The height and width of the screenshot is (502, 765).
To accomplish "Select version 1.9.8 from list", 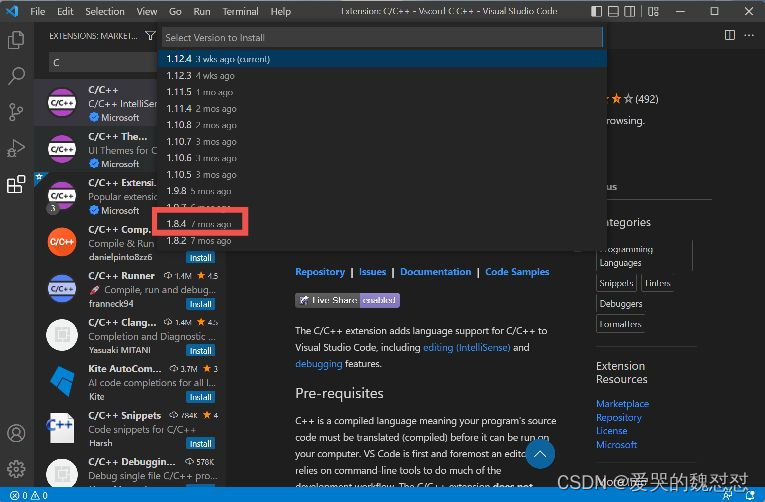I will tap(382, 191).
